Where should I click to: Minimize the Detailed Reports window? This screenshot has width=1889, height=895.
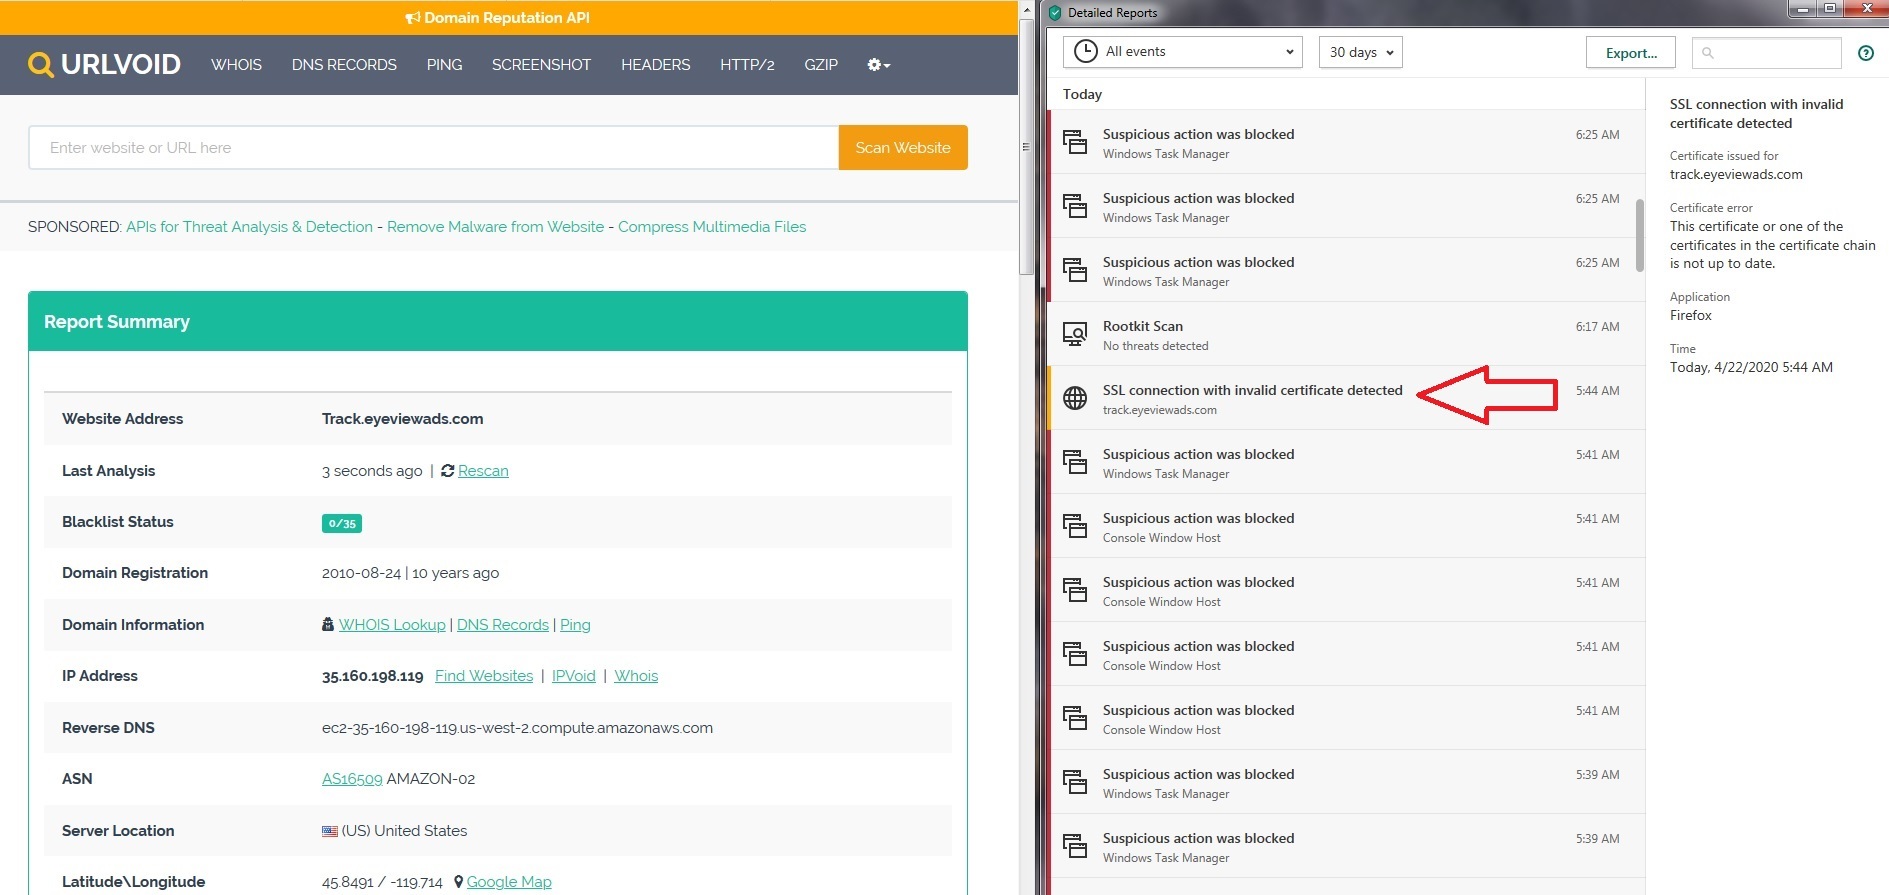point(1804,9)
